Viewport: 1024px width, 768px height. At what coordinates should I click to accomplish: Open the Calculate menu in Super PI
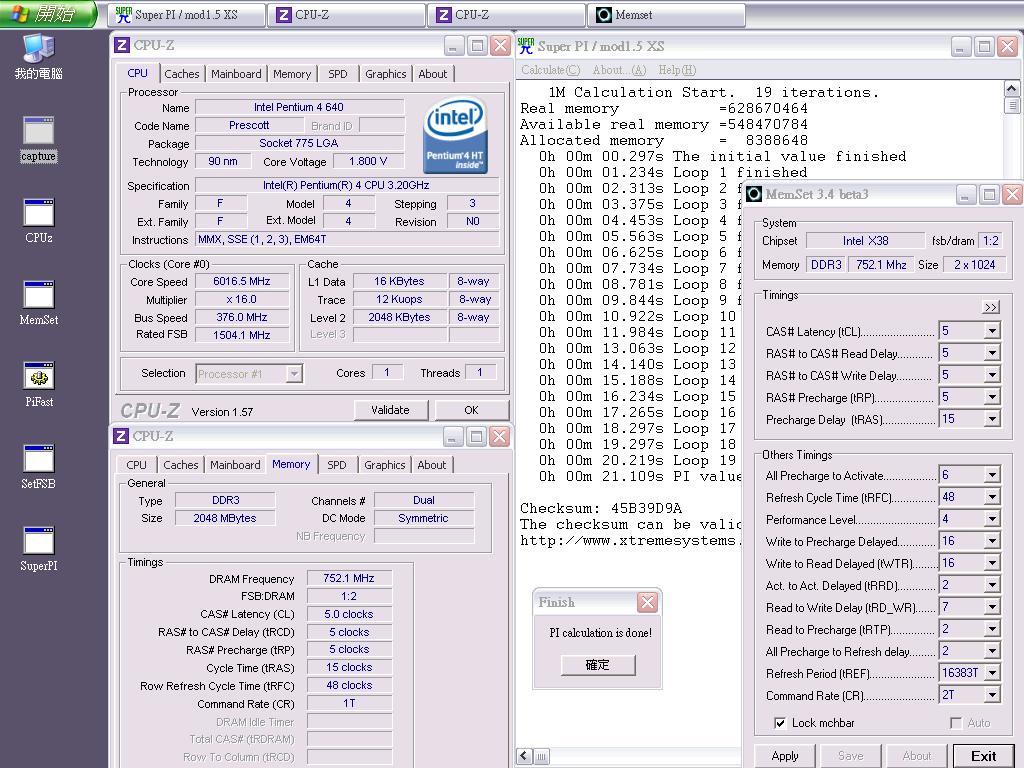[x=551, y=70]
